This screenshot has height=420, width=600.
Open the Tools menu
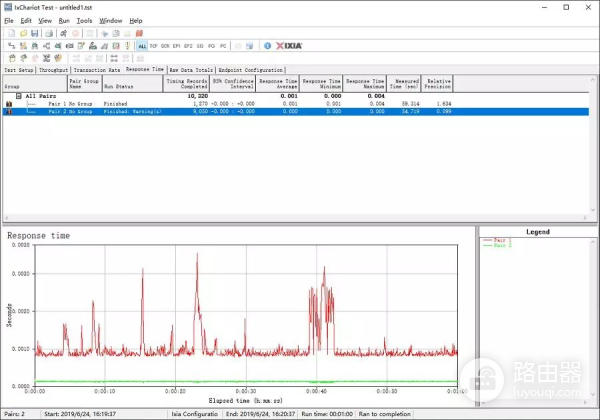coord(85,20)
